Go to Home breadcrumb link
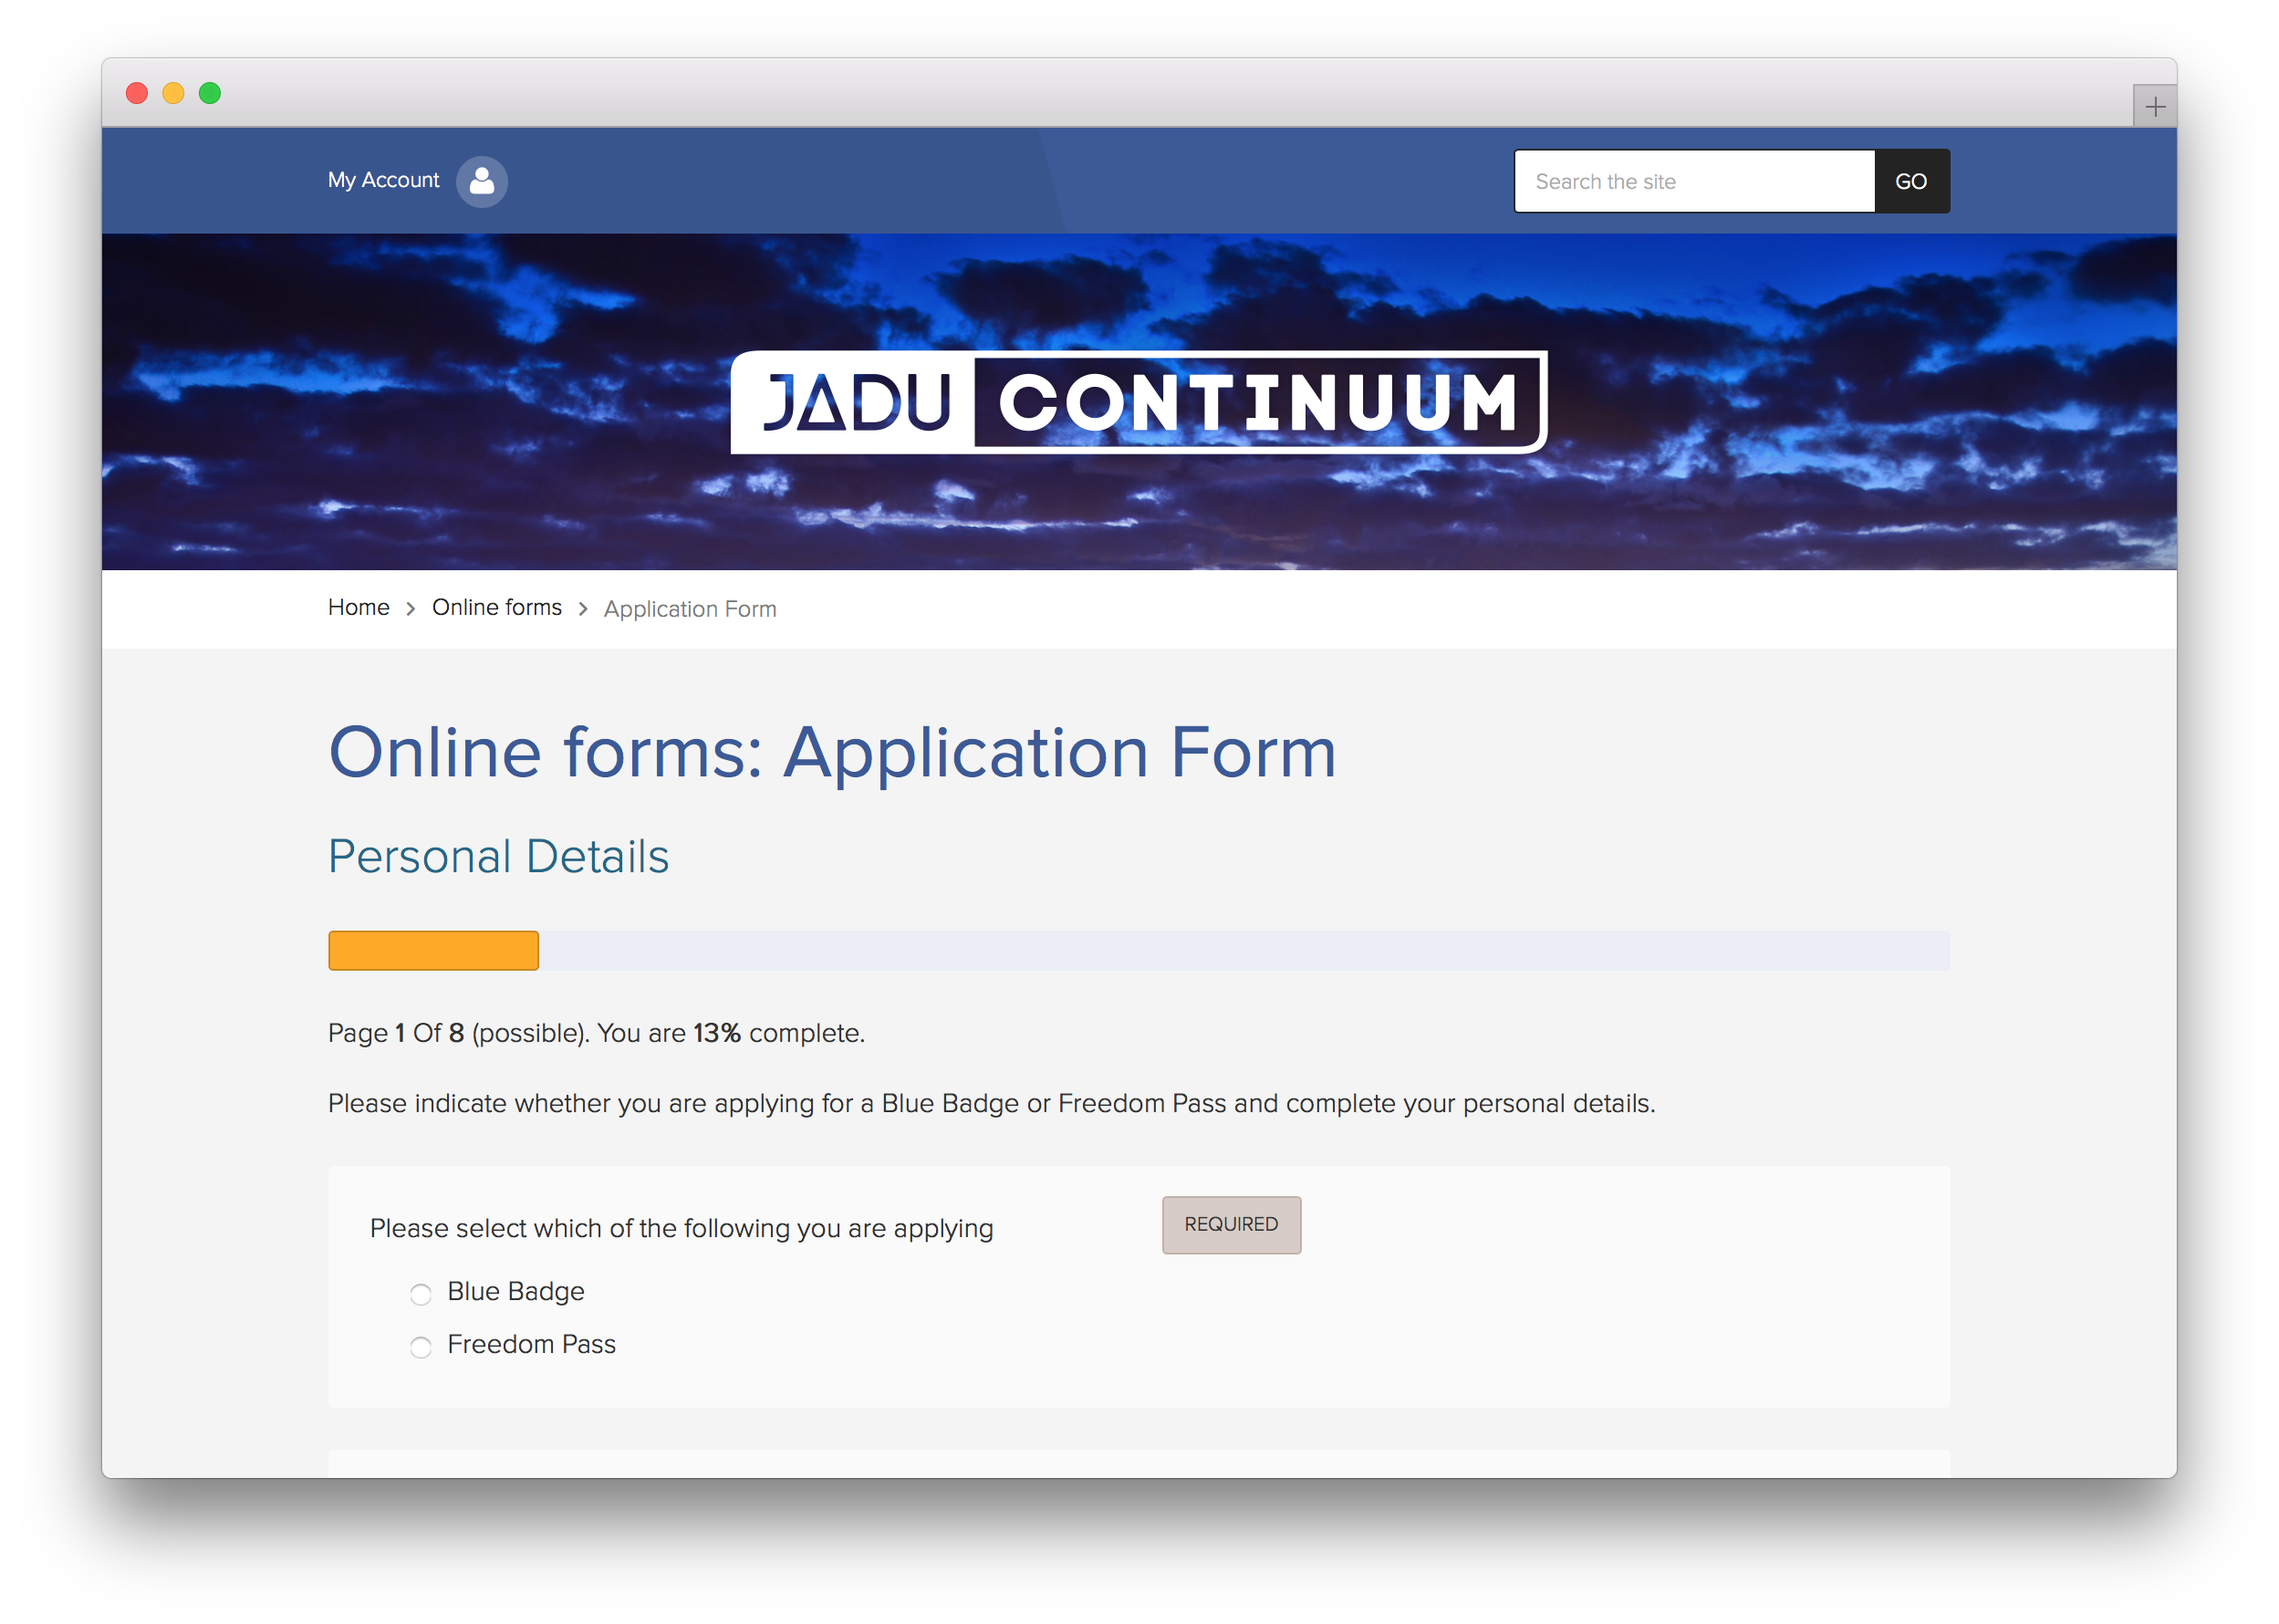The height and width of the screenshot is (1624, 2279). (x=358, y=607)
